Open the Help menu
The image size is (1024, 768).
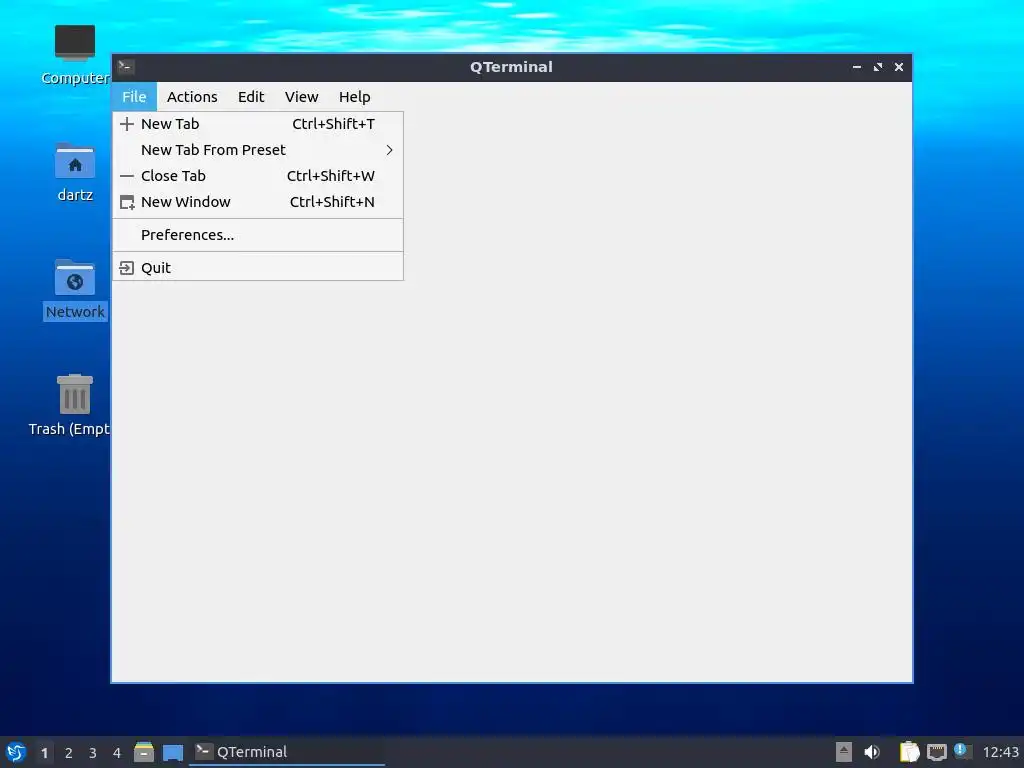click(x=355, y=97)
